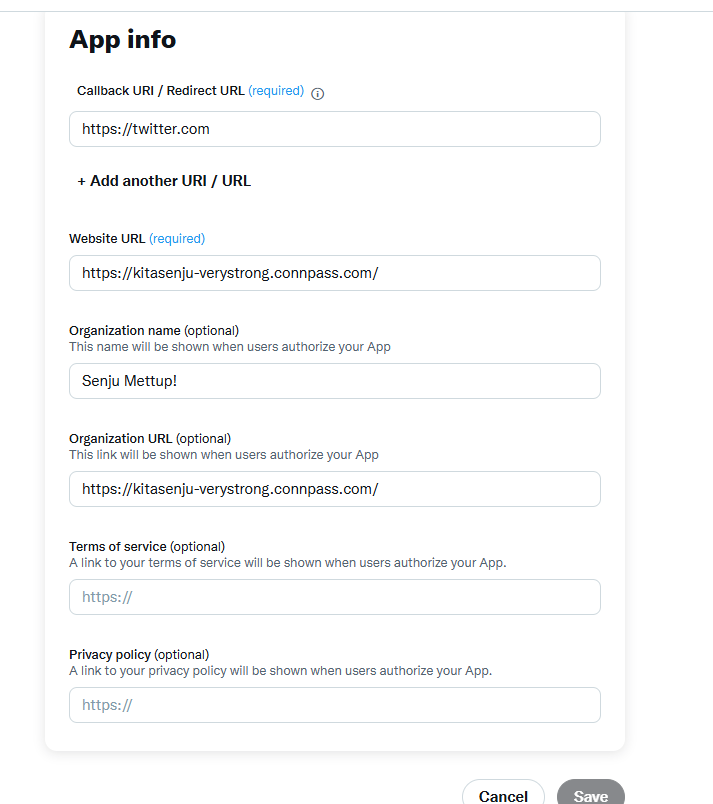Viewport: 713px width, 804px height.
Task: Click the Callback URI / Redirect URL label
Action: 160,91
